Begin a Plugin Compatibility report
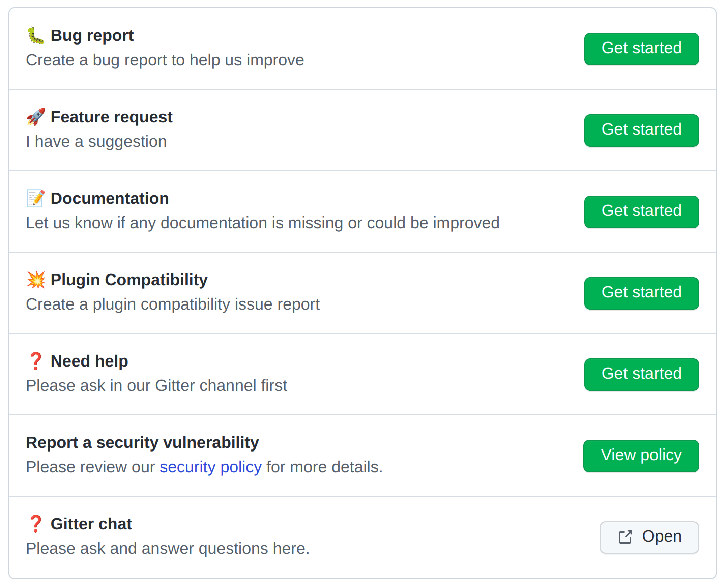This screenshot has width=725, height=585. point(641,292)
